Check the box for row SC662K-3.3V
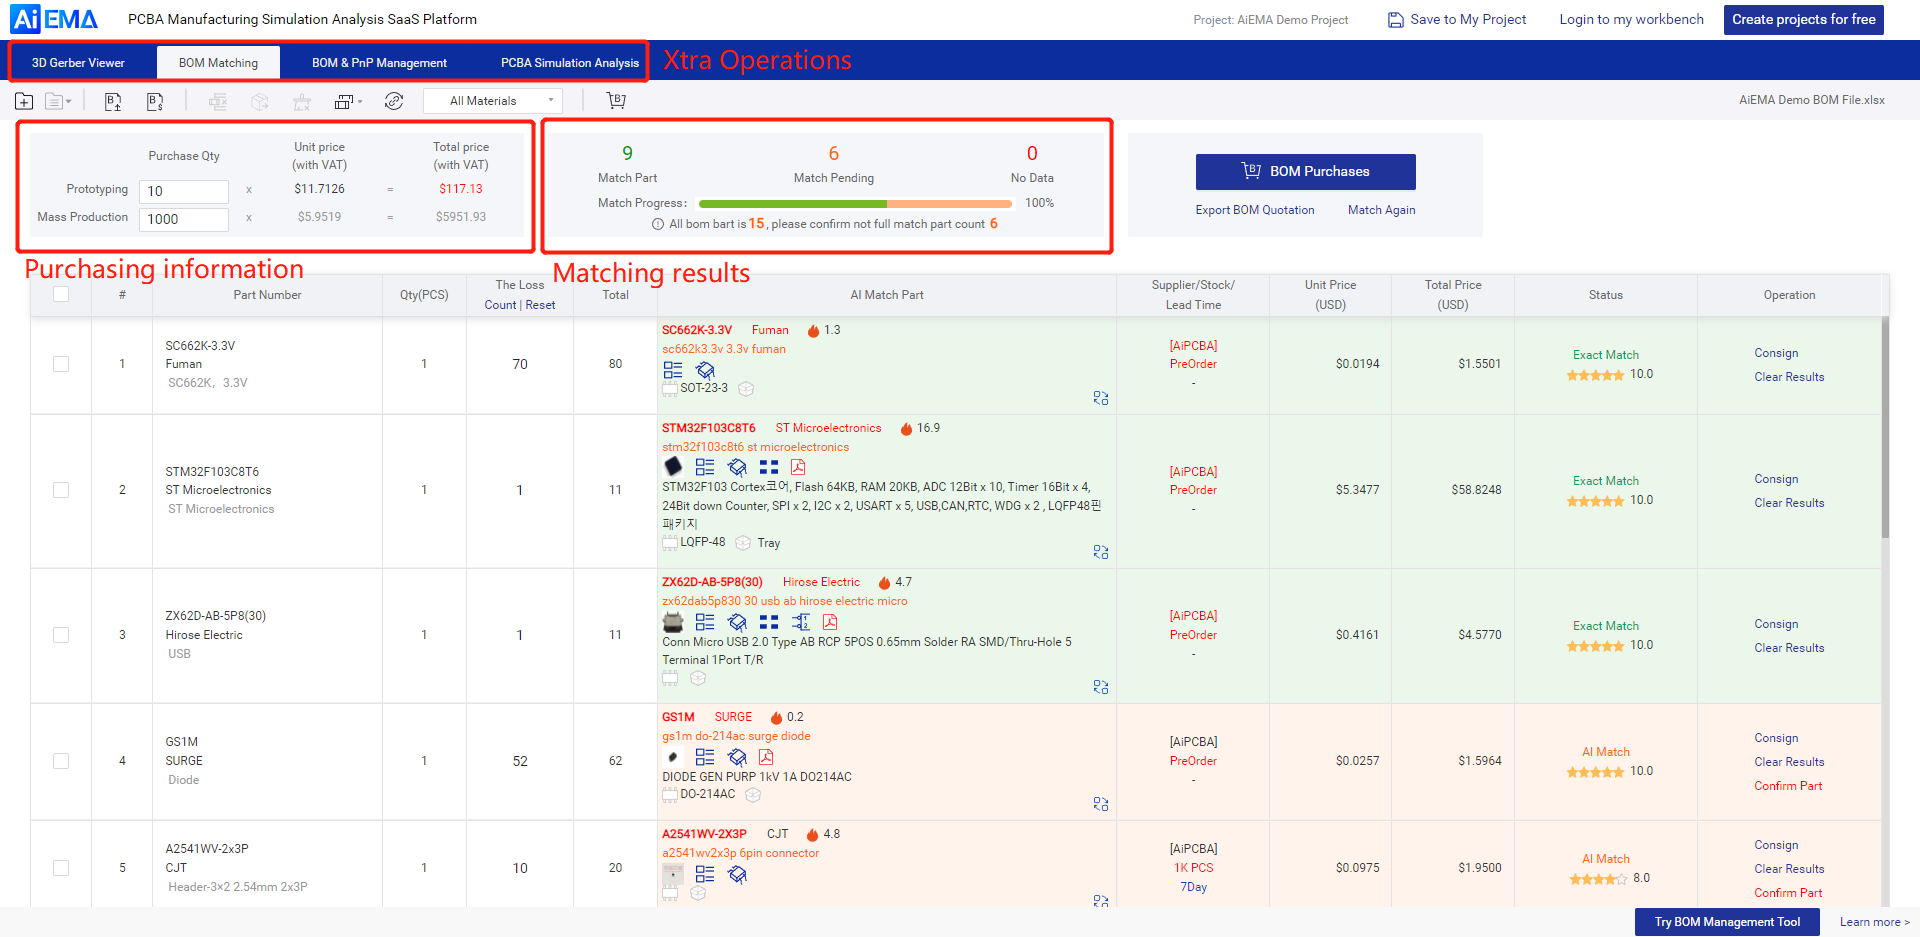 pyautogui.click(x=61, y=364)
